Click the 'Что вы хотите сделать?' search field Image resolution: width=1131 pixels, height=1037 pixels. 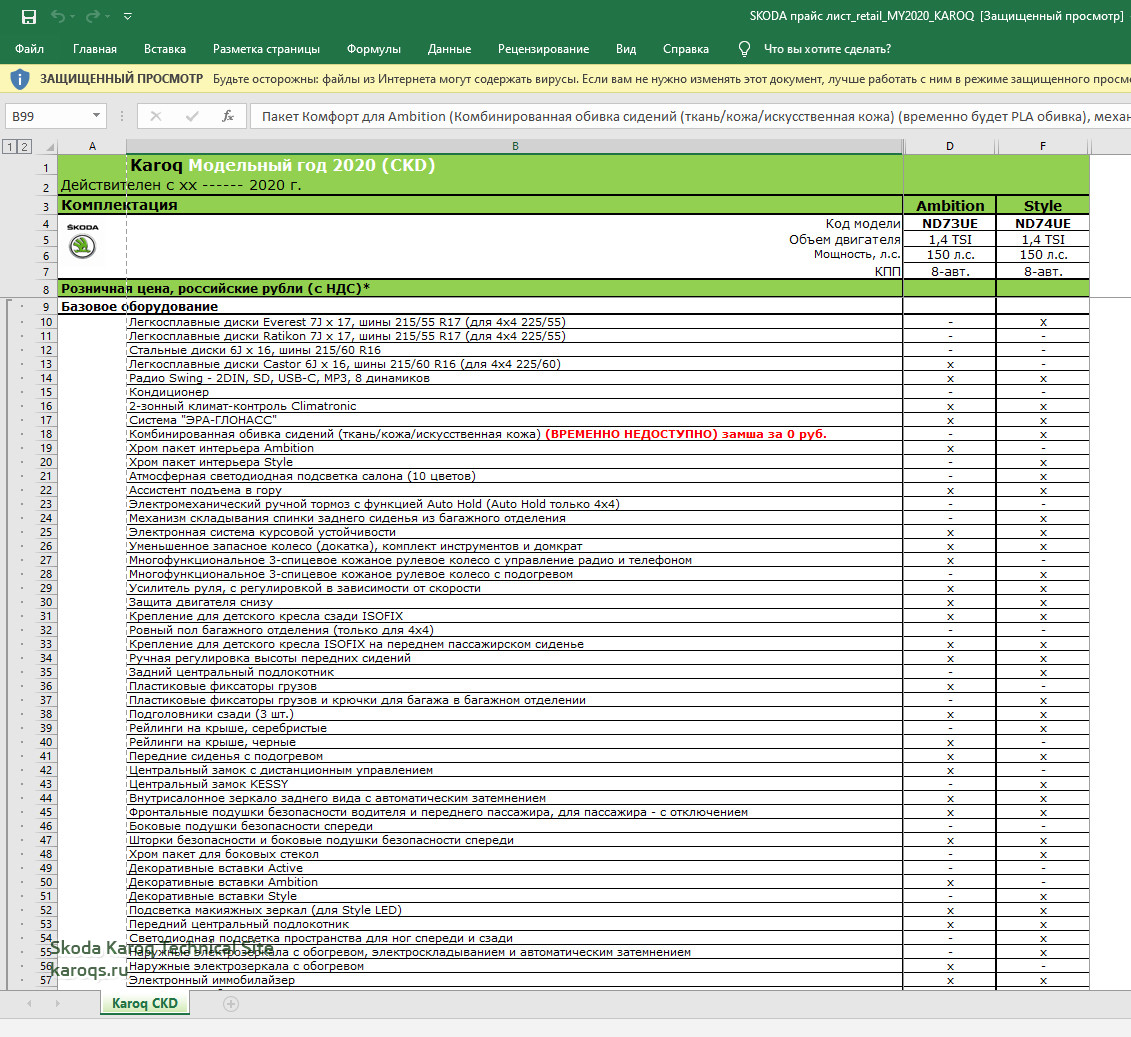coord(827,49)
